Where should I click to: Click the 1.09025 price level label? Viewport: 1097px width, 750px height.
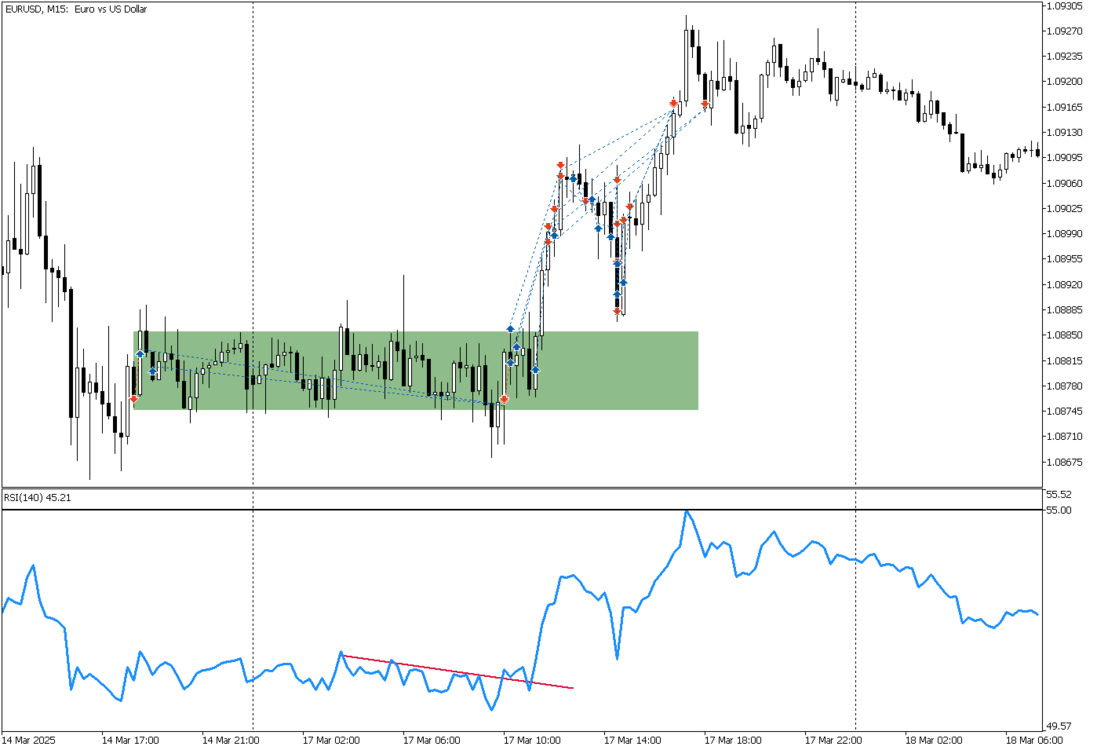(1064, 208)
